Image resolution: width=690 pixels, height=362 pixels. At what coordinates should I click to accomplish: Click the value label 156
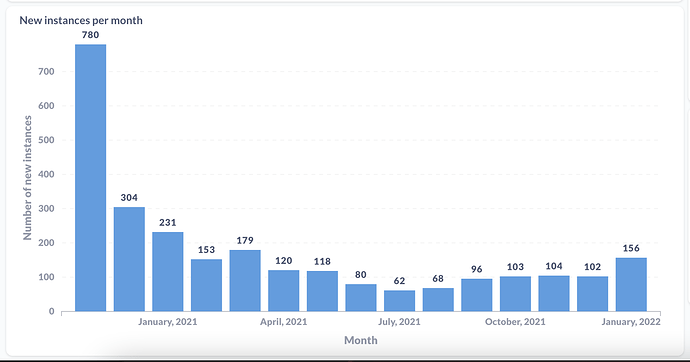pos(631,248)
